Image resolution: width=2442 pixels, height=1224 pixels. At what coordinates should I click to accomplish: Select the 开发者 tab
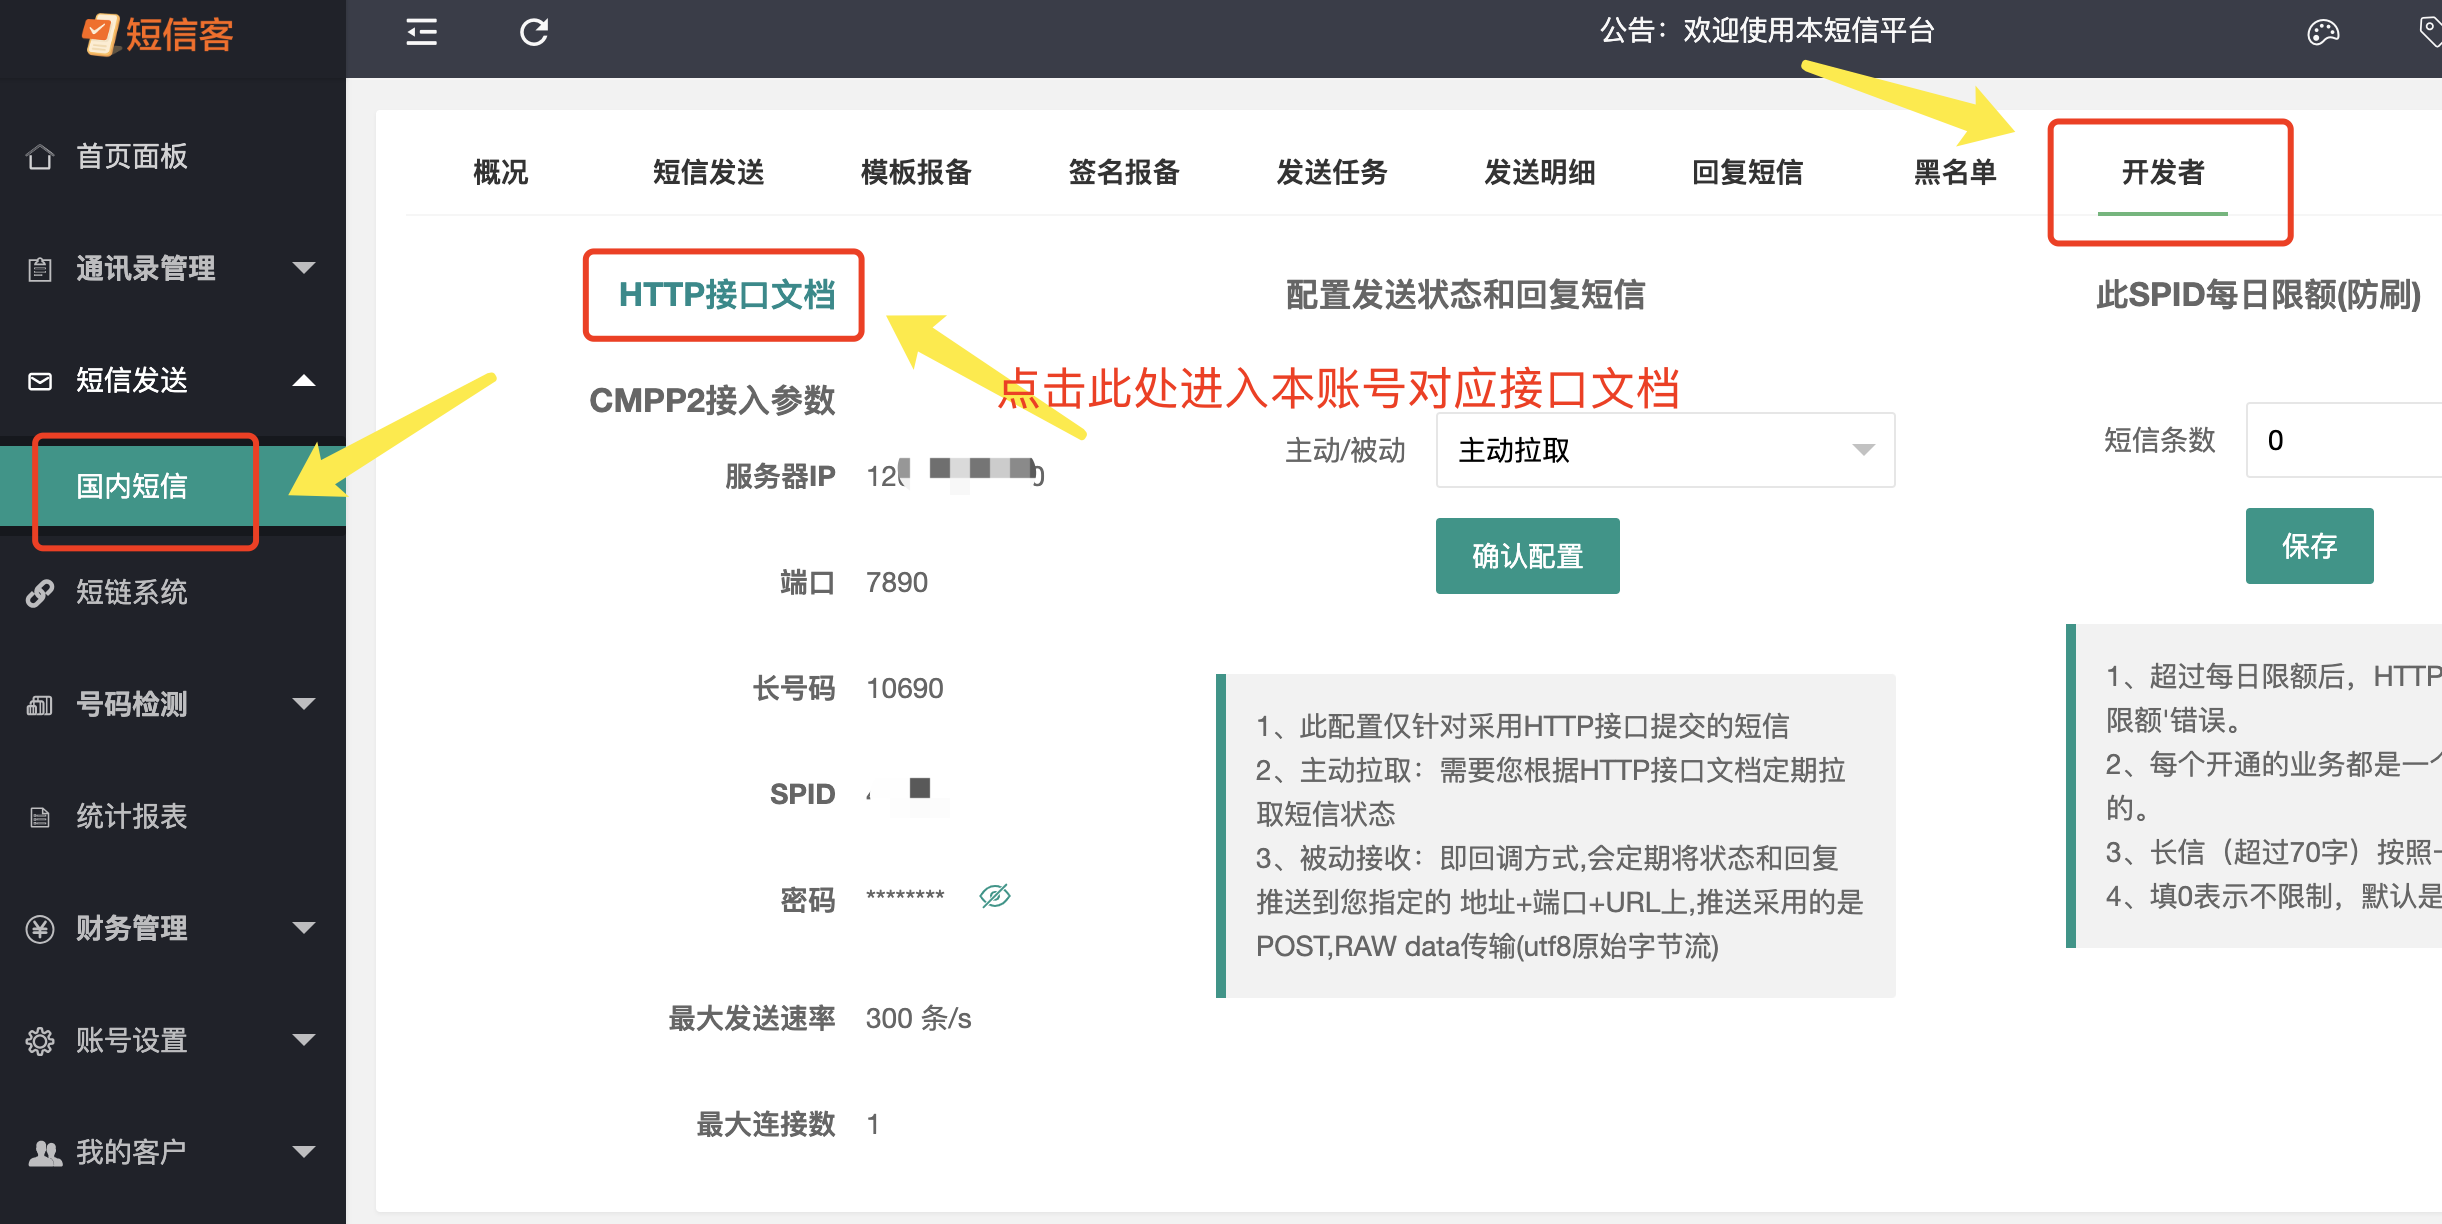2163,172
